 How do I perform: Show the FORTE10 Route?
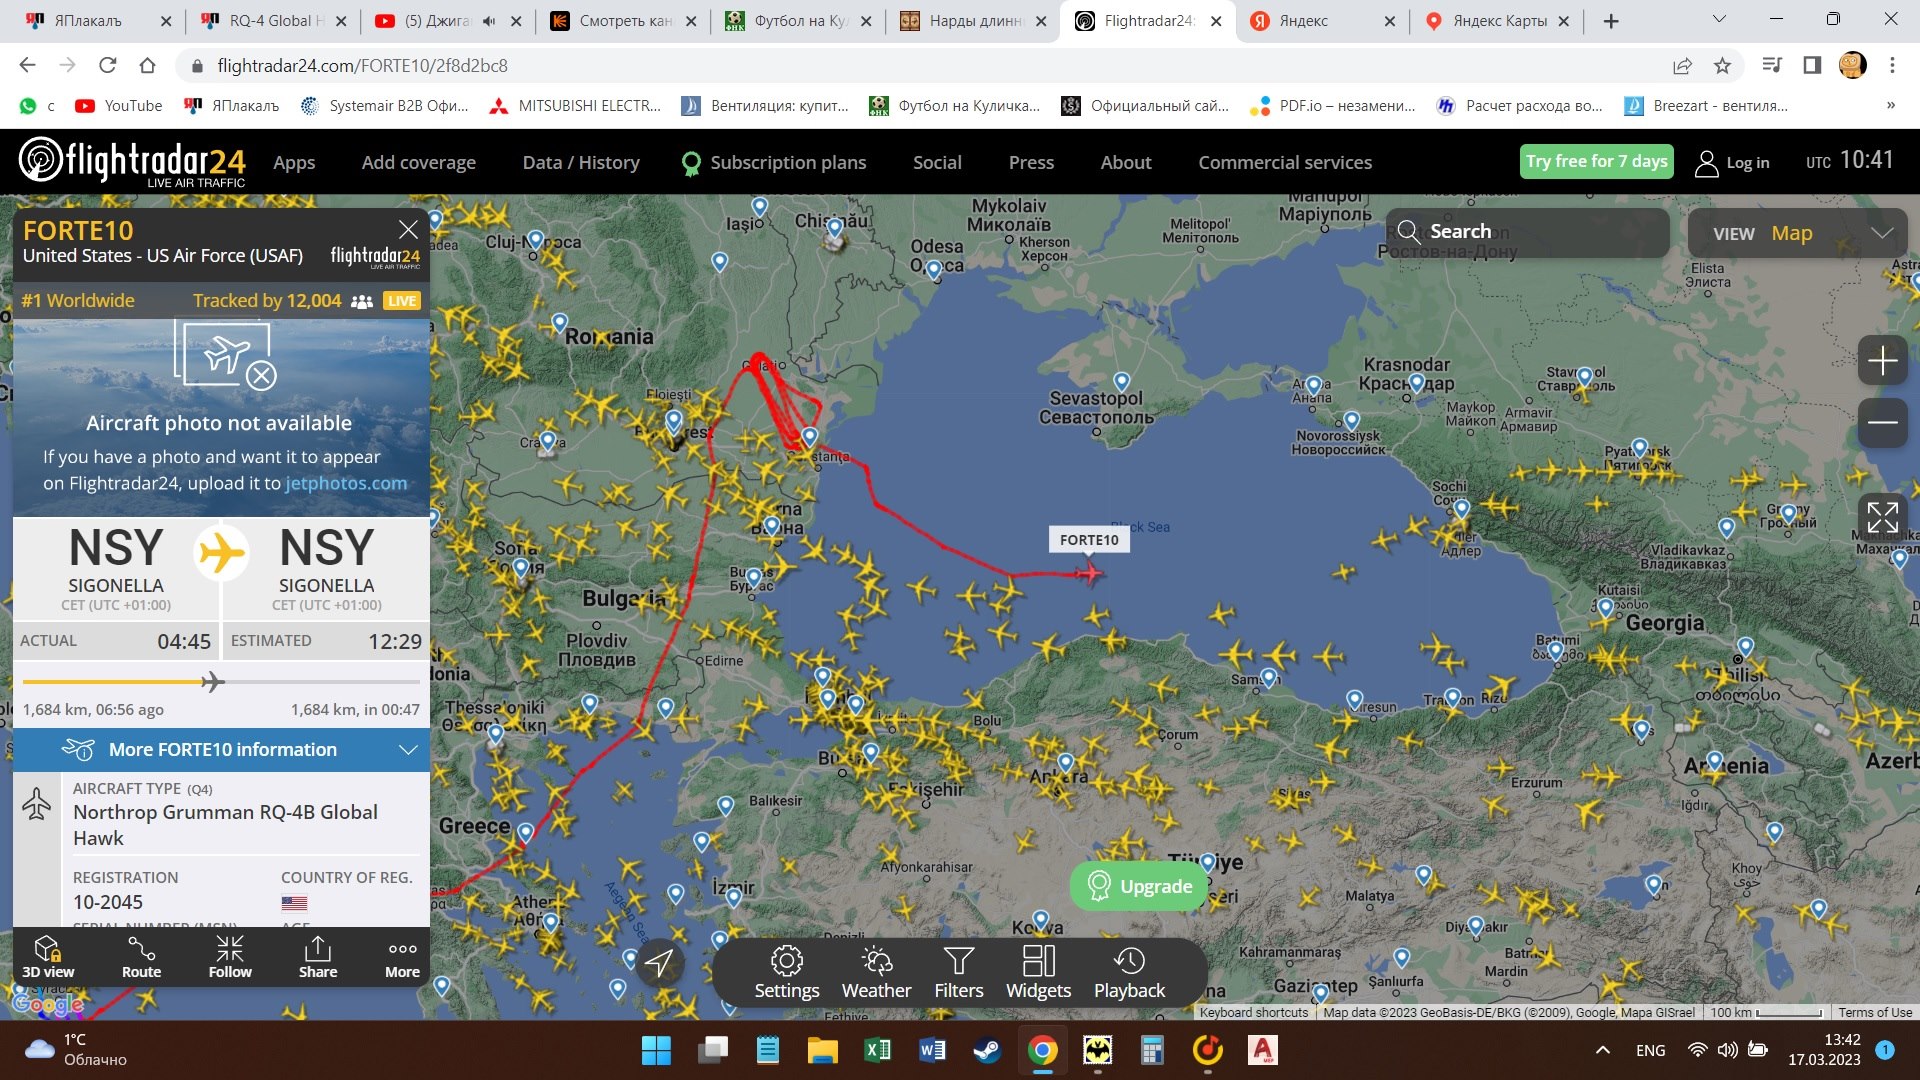141,957
